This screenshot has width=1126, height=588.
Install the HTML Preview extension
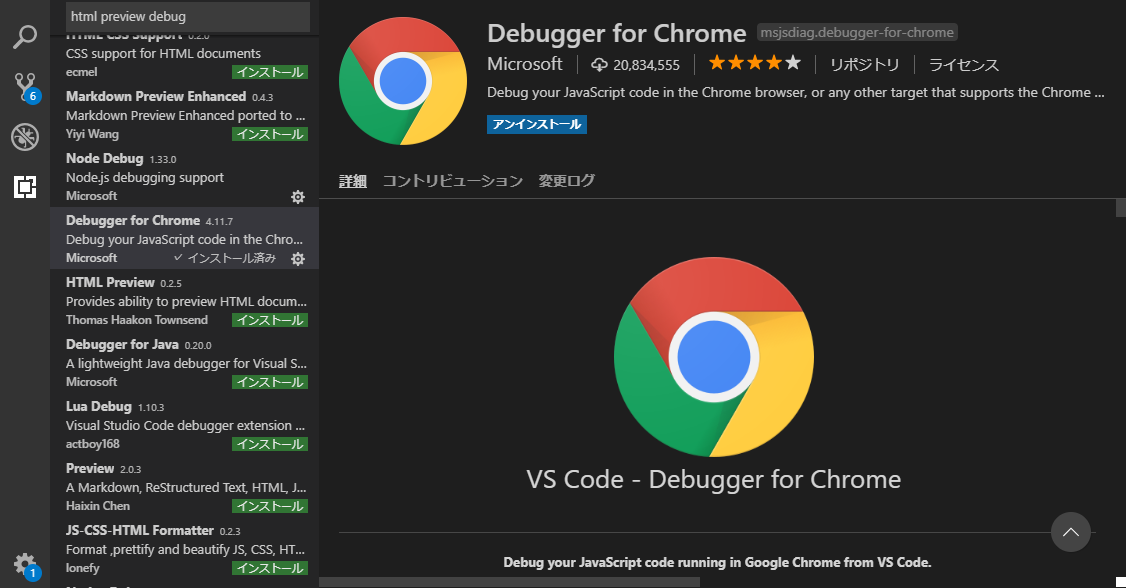(269, 321)
